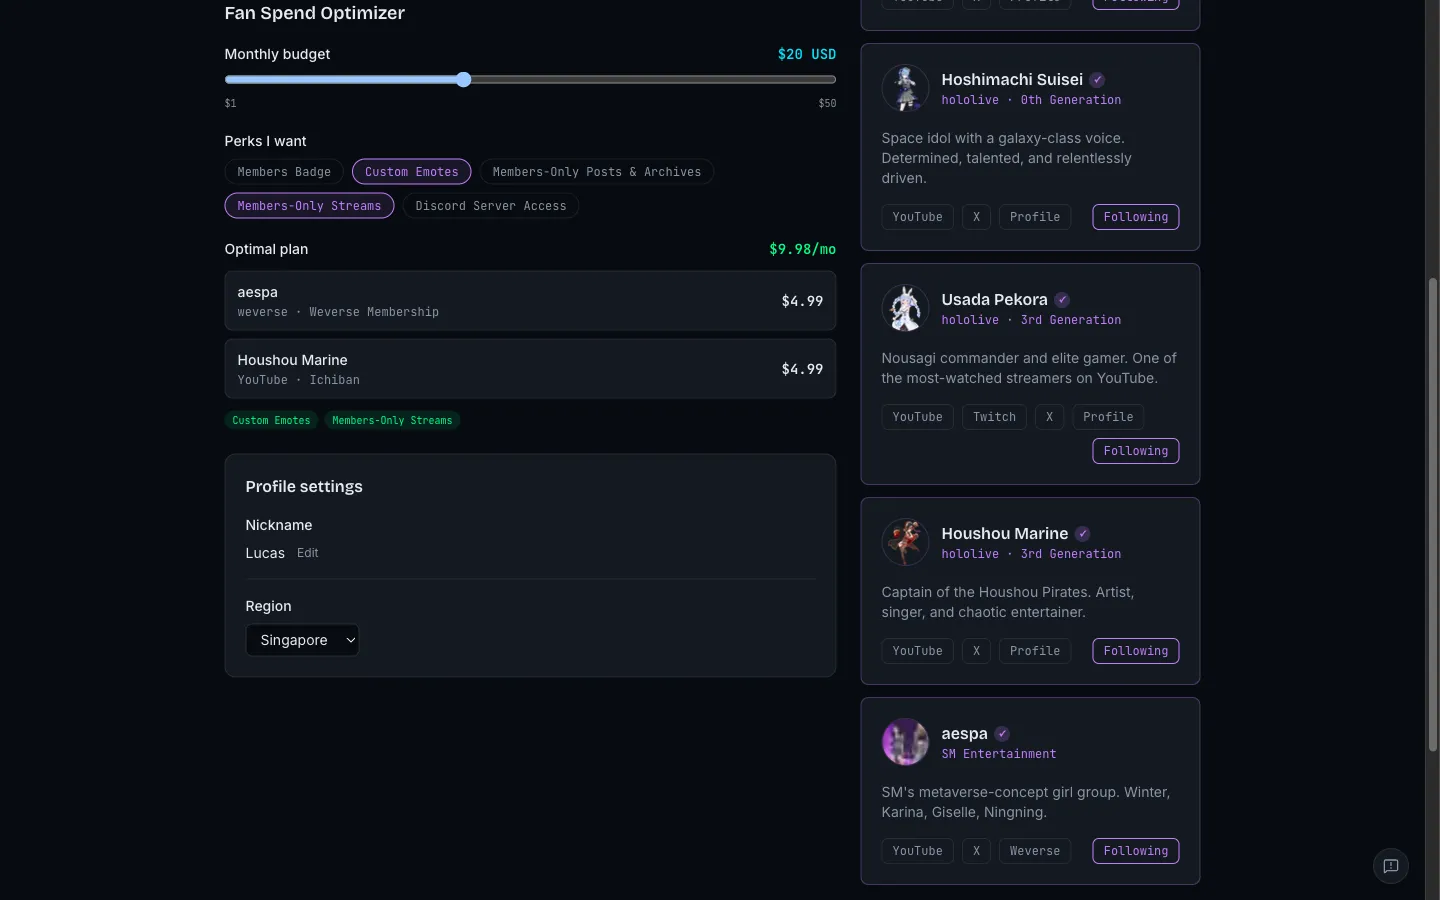Click the Houshou Marine card name heading
1440x900 pixels.
coord(1004,534)
